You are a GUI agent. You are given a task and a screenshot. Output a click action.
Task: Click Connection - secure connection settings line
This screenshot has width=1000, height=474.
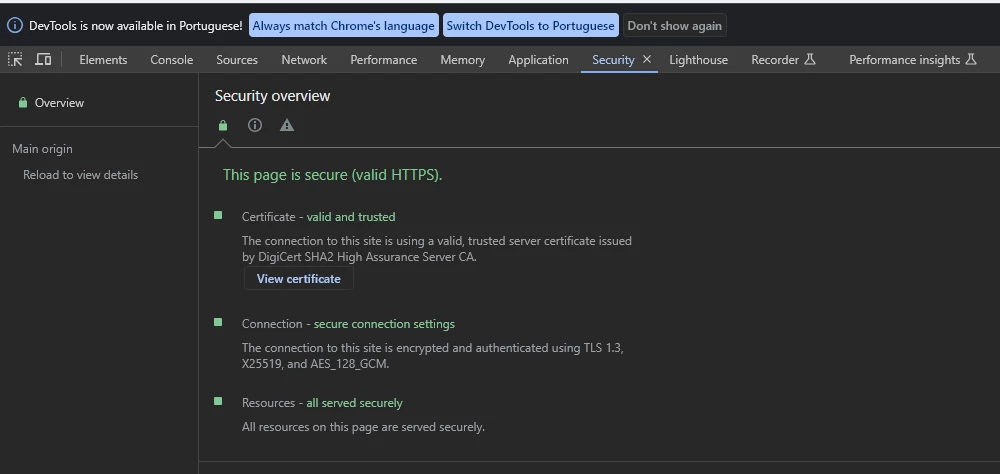pyautogui.click(x=348, y=324)
